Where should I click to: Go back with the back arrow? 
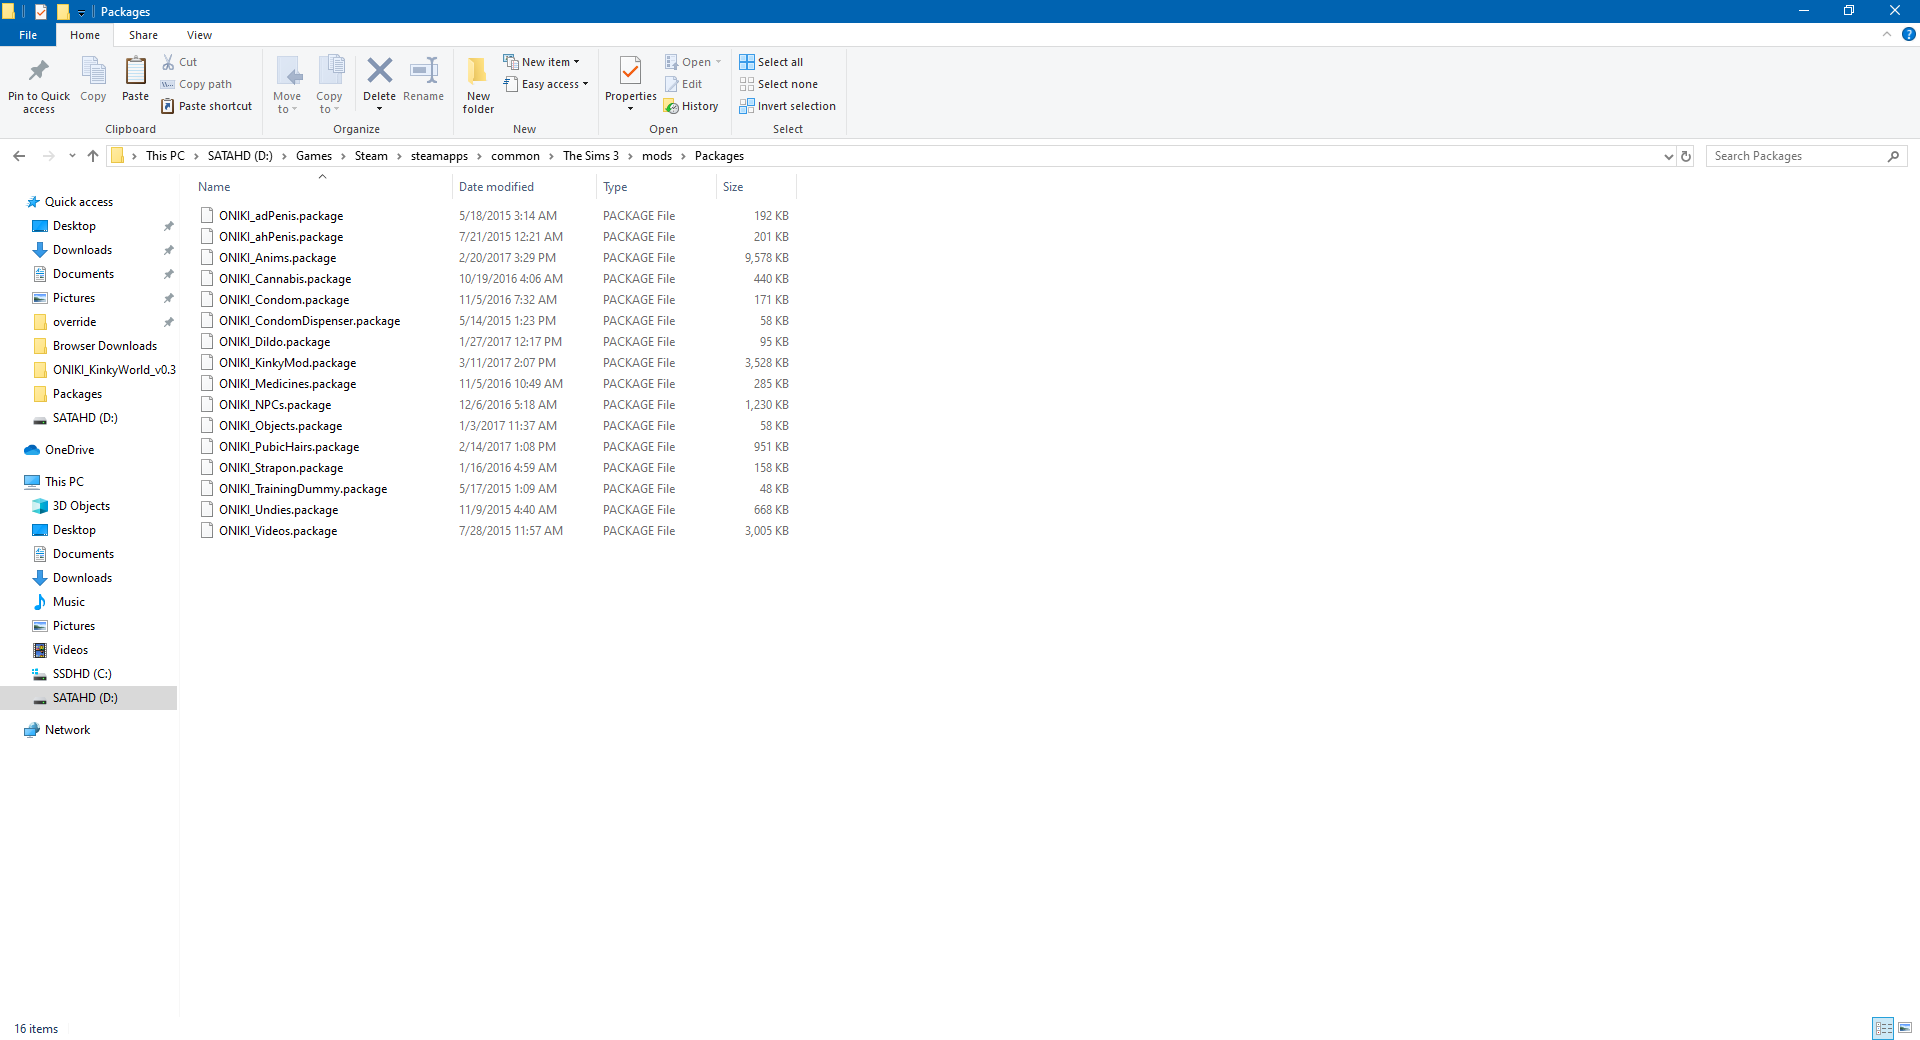(19, 156)
